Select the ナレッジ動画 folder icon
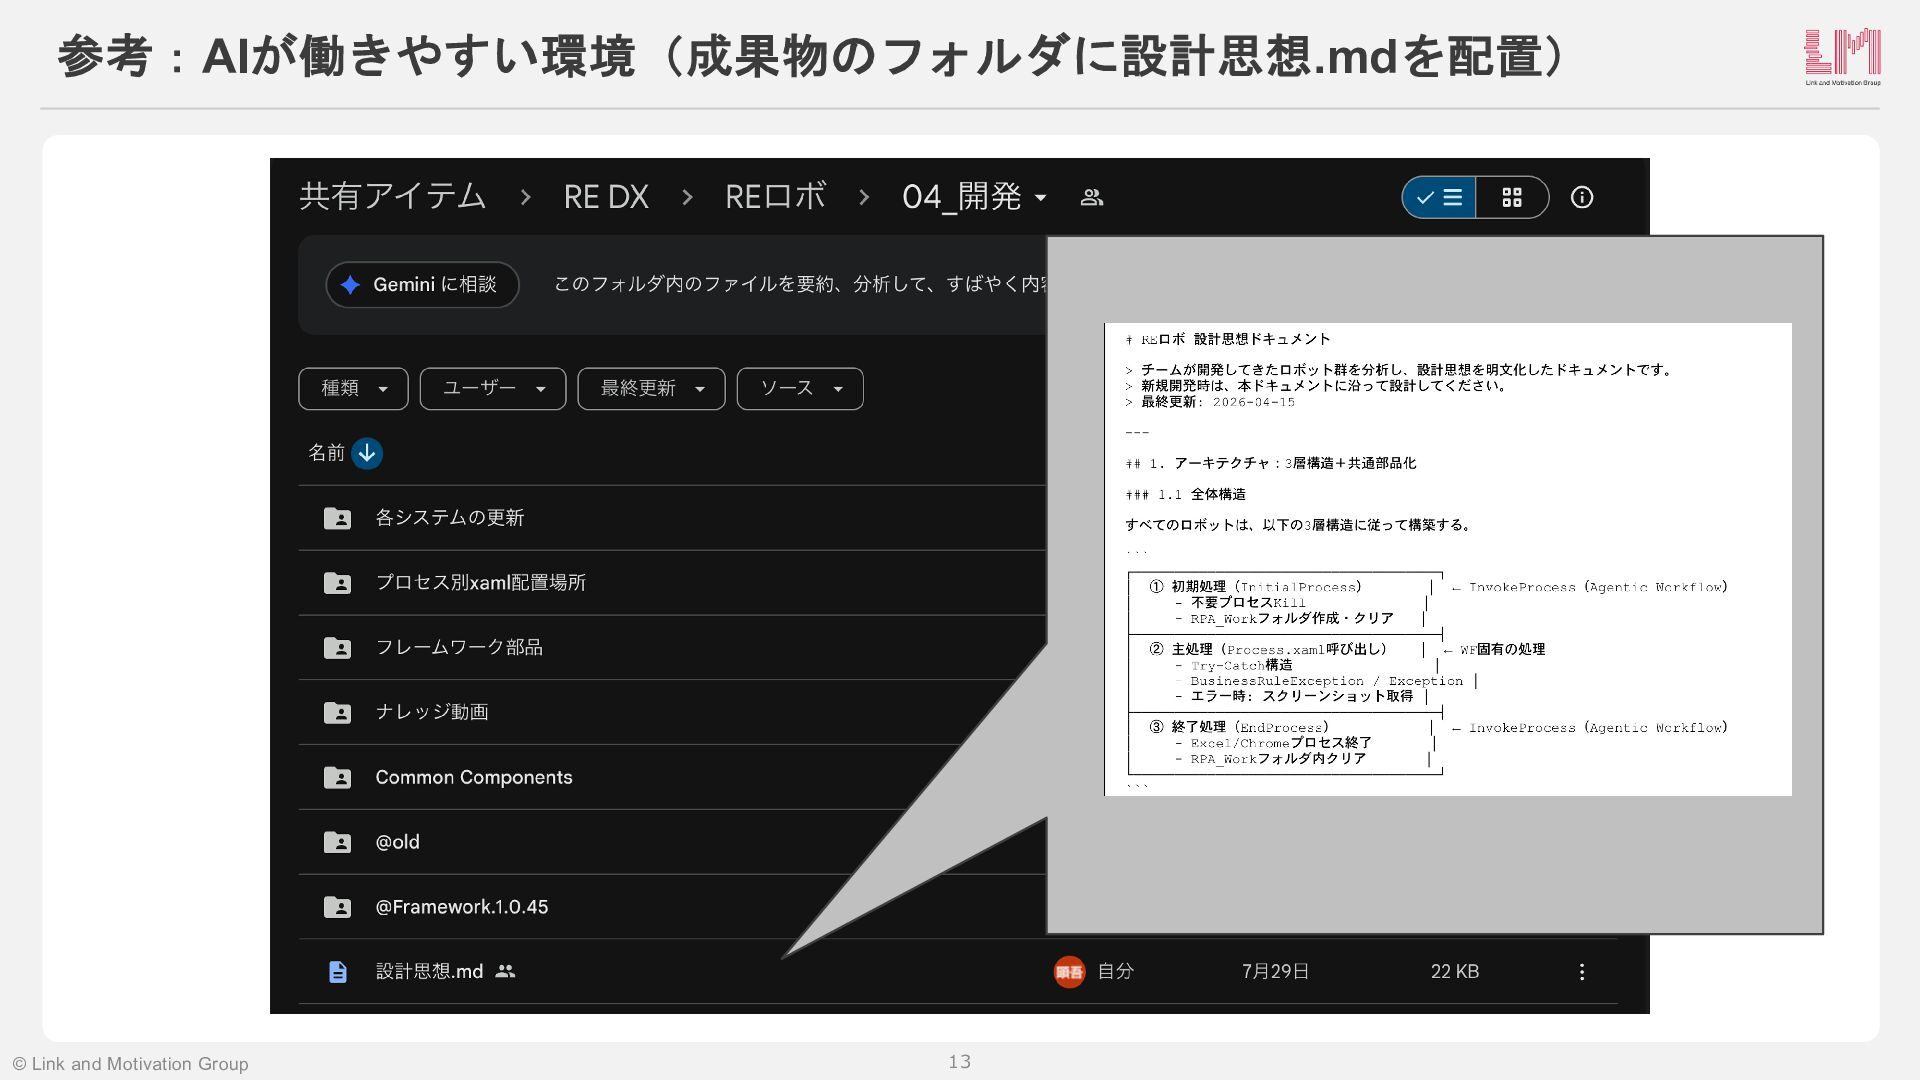Image resolution: width=1920 pixels, height=1080 pixels. [x=337, y=713]
